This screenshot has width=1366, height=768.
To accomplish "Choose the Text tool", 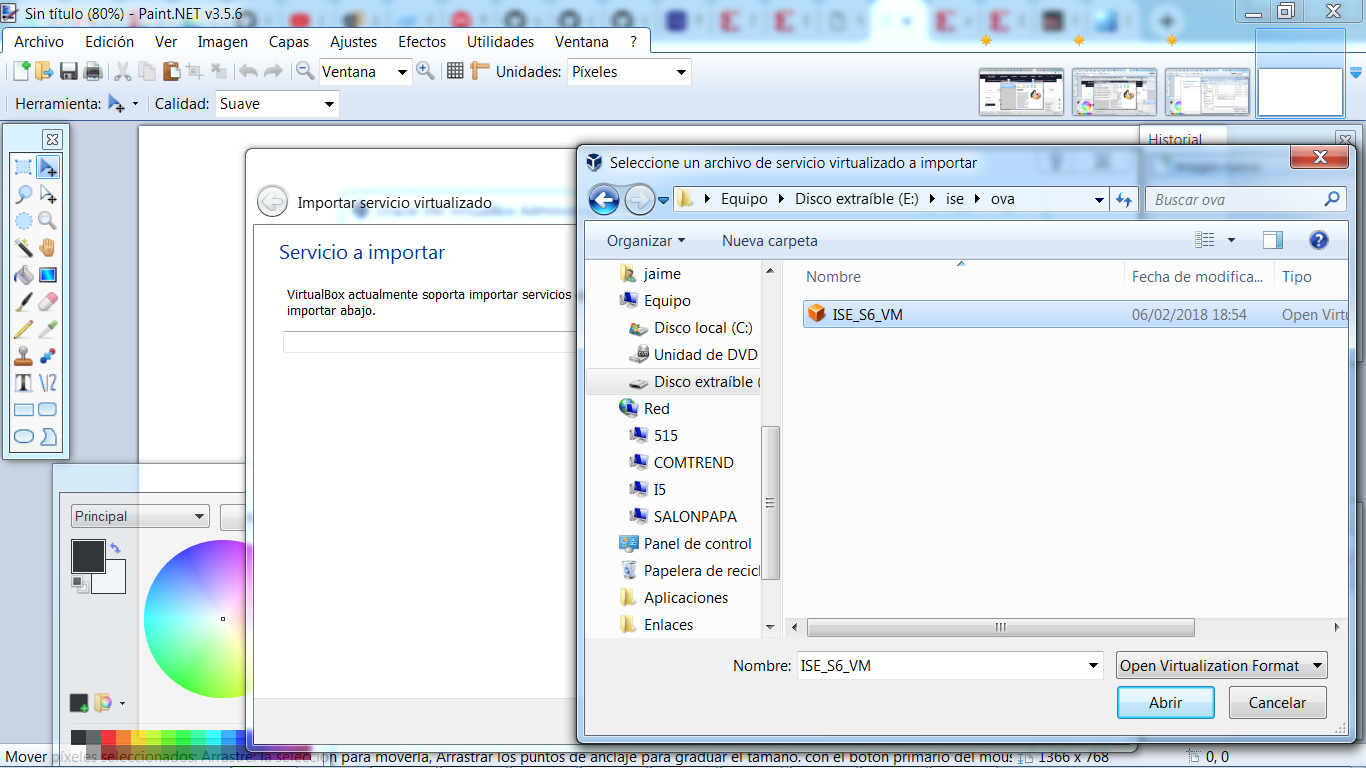I will pyautogui.click(x=23, y=383).
